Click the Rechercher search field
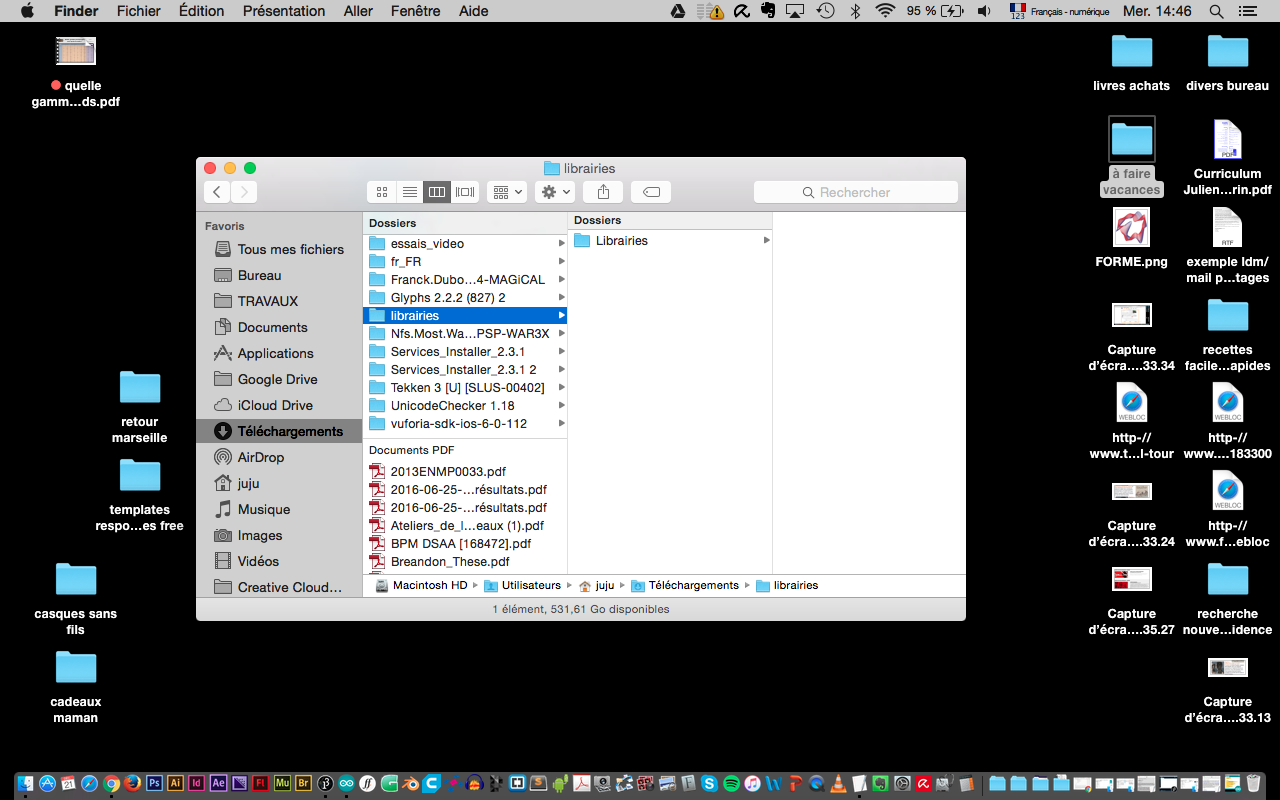 pos(855,192)
